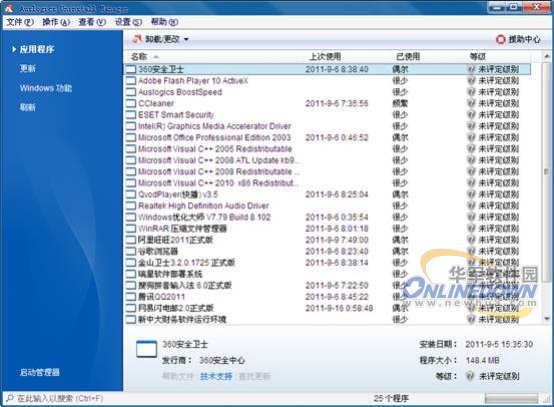Click the 金山卫士3.2.0.1725 row icon
The image size is (554, 407).
click(131, 263)
